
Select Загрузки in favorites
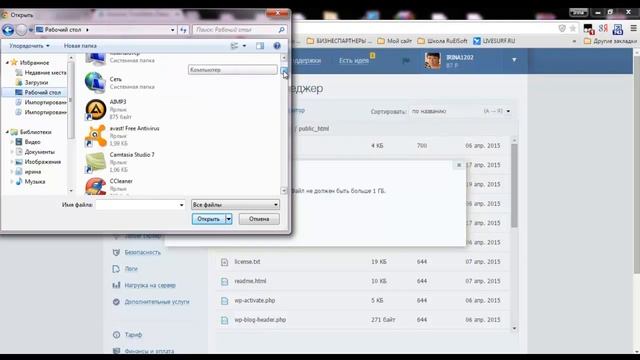tap(32, 82)
